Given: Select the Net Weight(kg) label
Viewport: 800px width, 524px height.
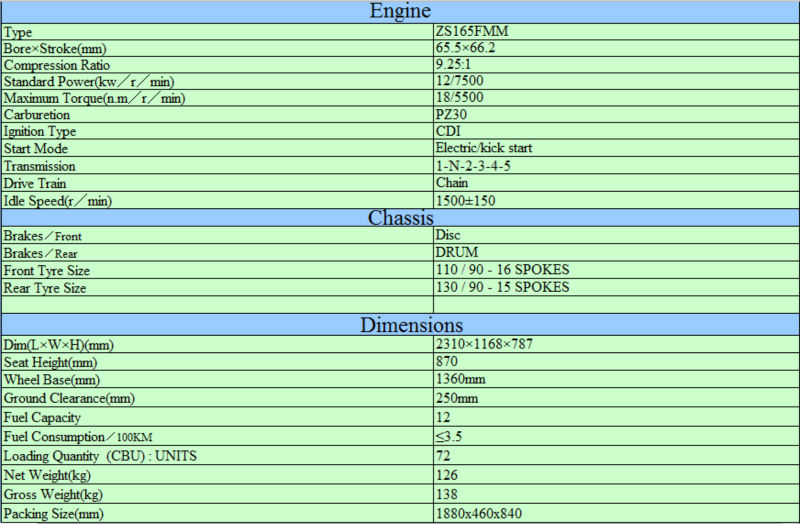Looking at the screenshot, I should pyautogui.click(x=47, y=476).
